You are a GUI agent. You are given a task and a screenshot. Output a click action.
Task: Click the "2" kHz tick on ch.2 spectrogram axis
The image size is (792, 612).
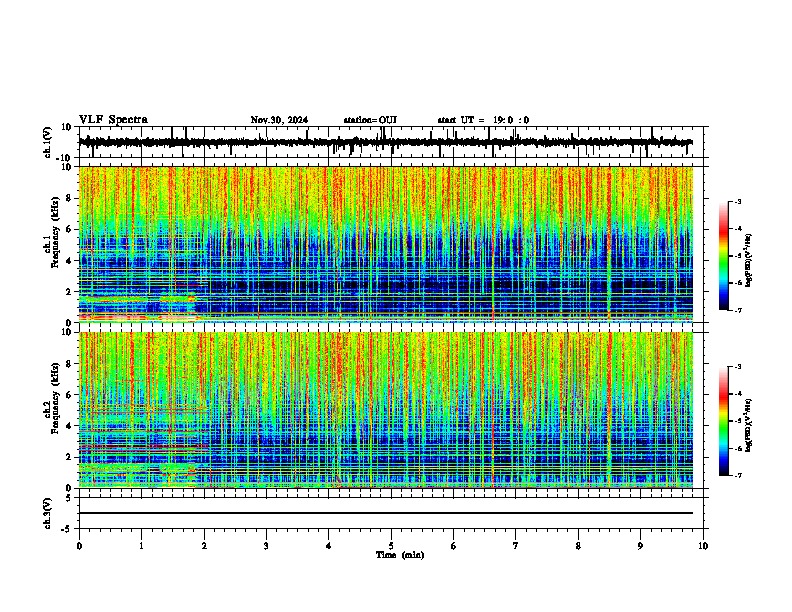[x=69, y=457]
